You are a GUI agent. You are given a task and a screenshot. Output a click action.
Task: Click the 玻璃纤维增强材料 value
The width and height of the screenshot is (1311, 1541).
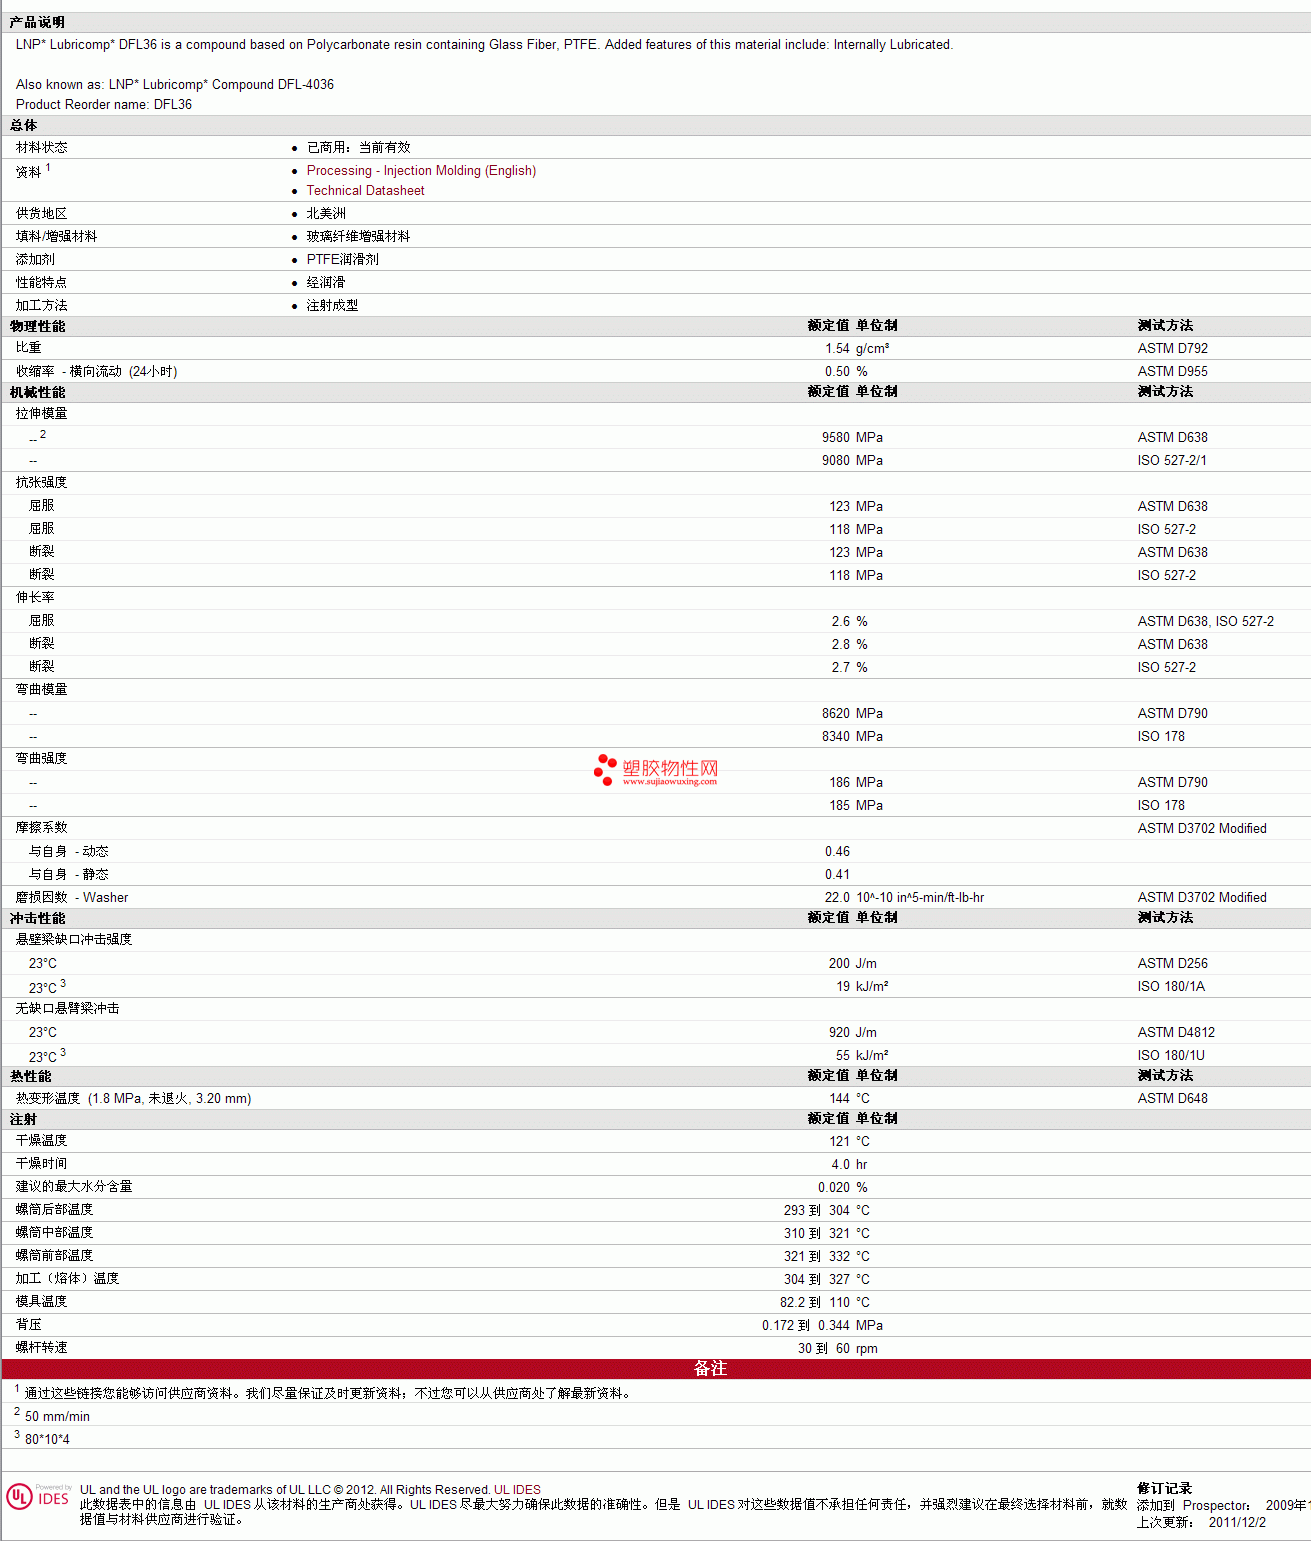[358, 237]
